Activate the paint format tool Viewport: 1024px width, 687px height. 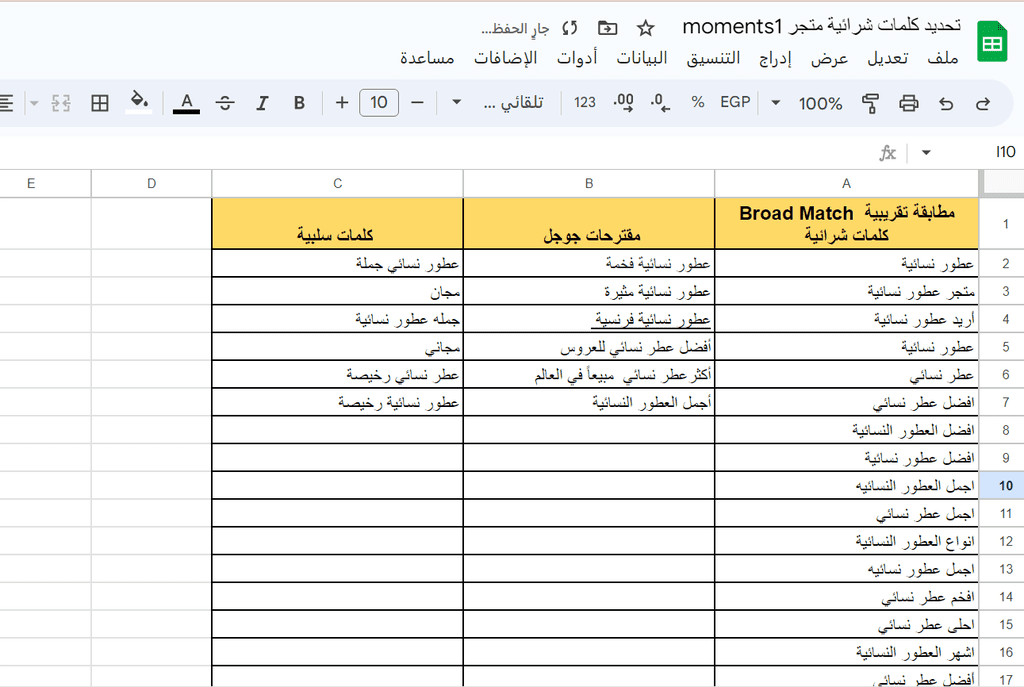pos(870,103)
